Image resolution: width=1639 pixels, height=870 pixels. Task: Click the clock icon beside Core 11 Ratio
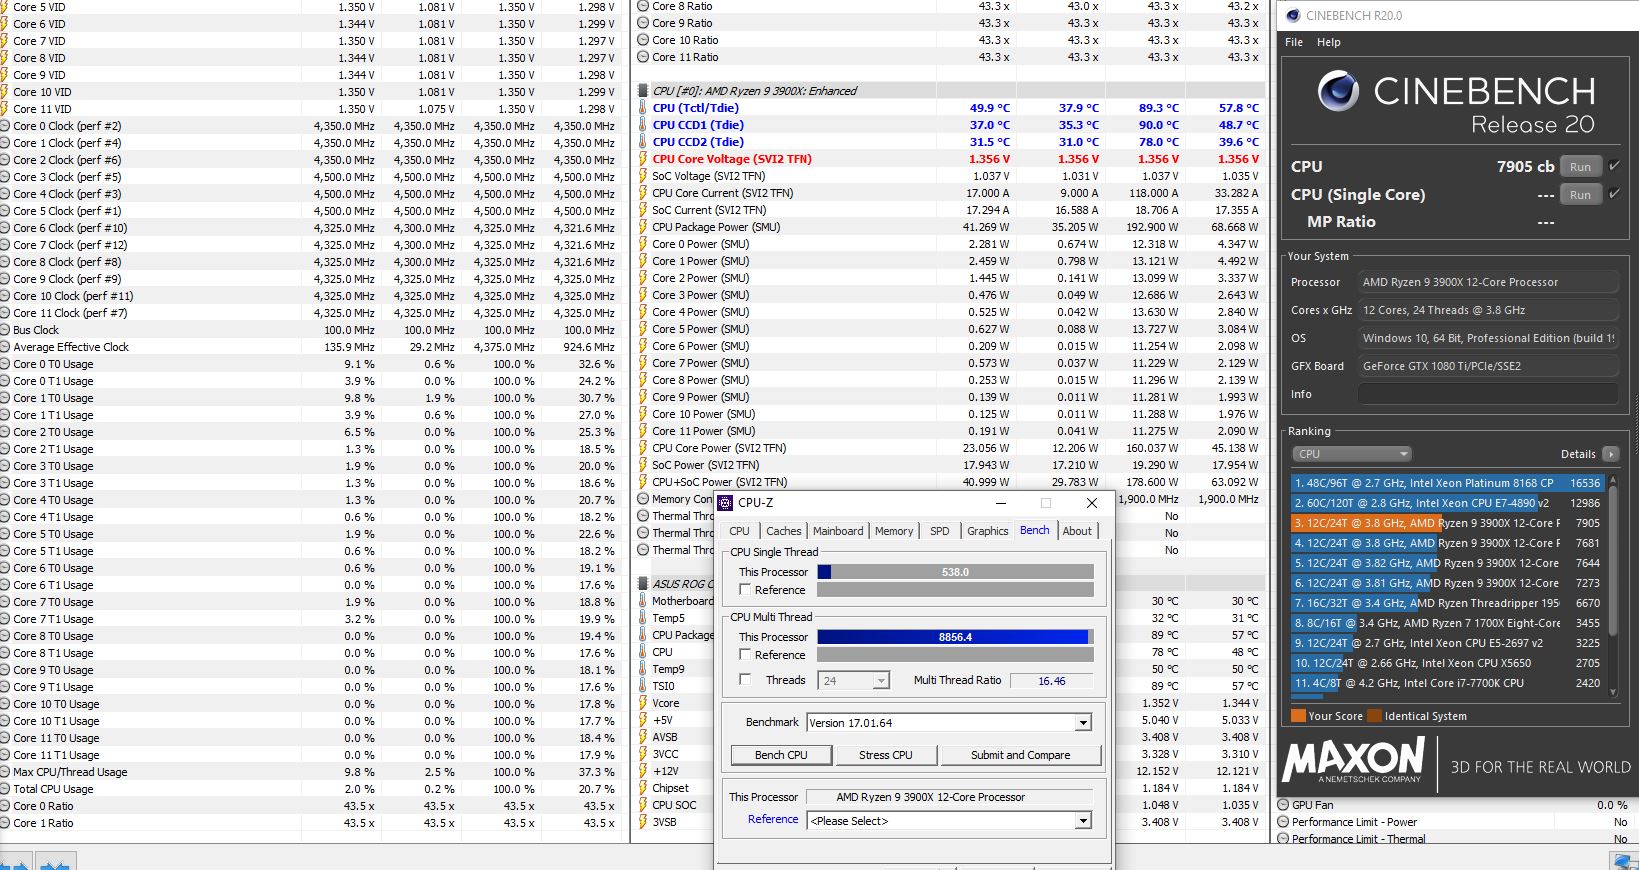pyautogui.click(x=643, y=57)
